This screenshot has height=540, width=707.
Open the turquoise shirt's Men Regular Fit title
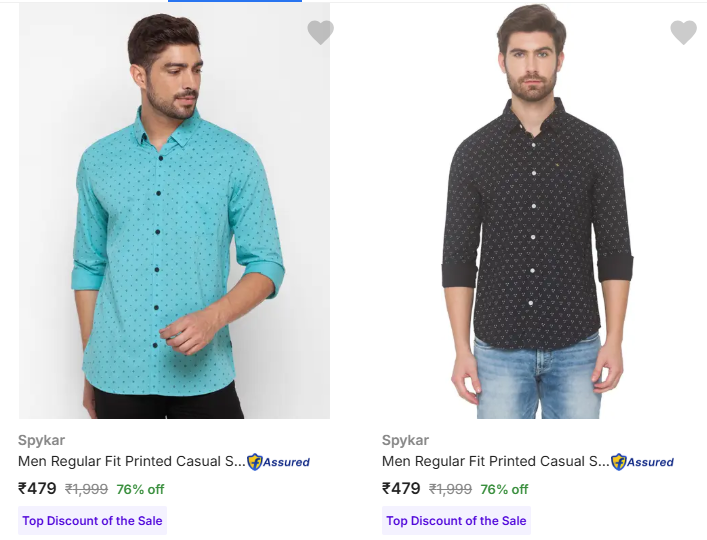click(131, 462)
